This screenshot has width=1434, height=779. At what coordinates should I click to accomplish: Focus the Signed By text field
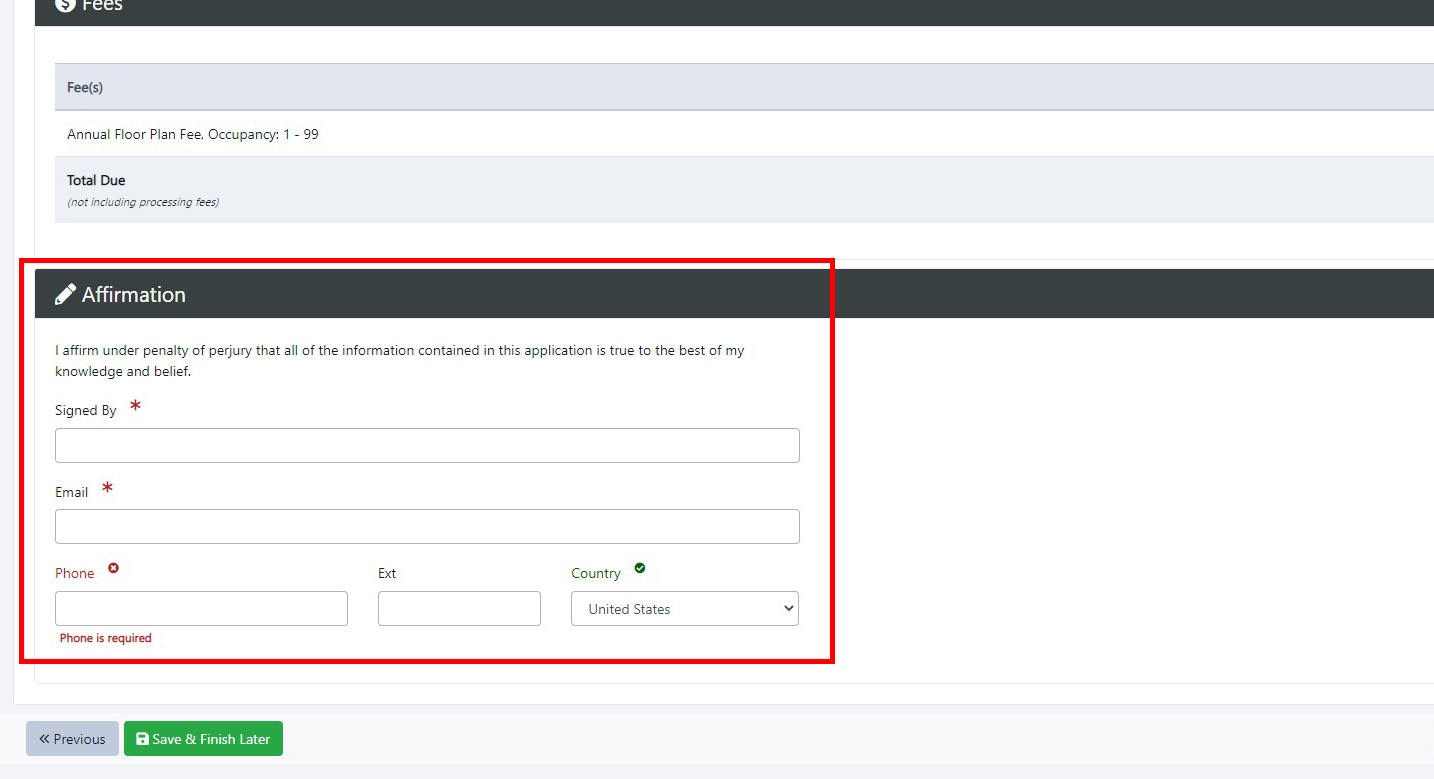click(427, 446)
